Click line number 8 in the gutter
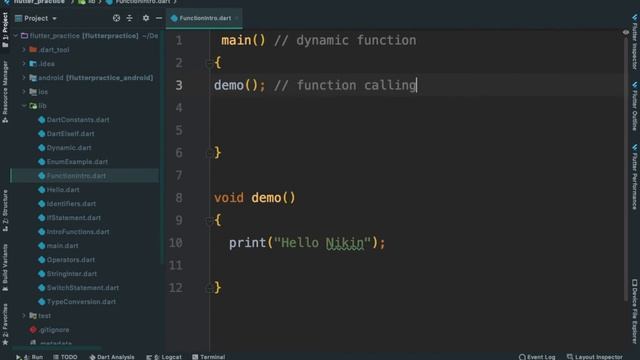640x360 pixels. 179,198
